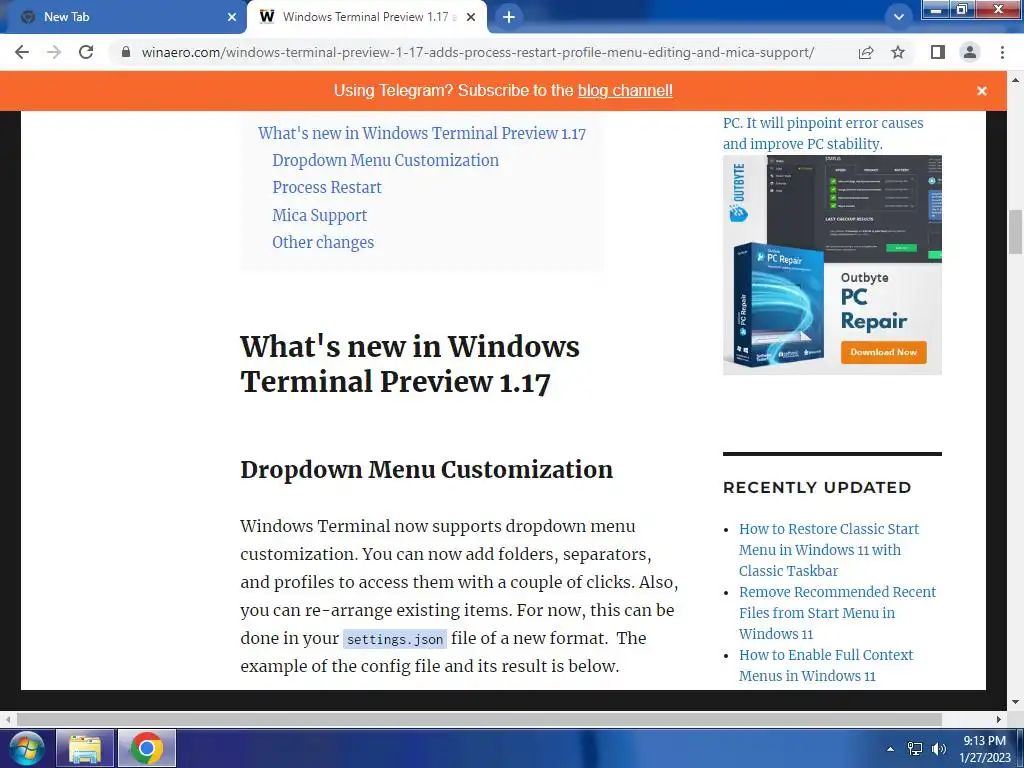Viewport: 1024px width, 768px height.
Task: Click horizontal scrollbar left arrow
Action: [8, 719]
